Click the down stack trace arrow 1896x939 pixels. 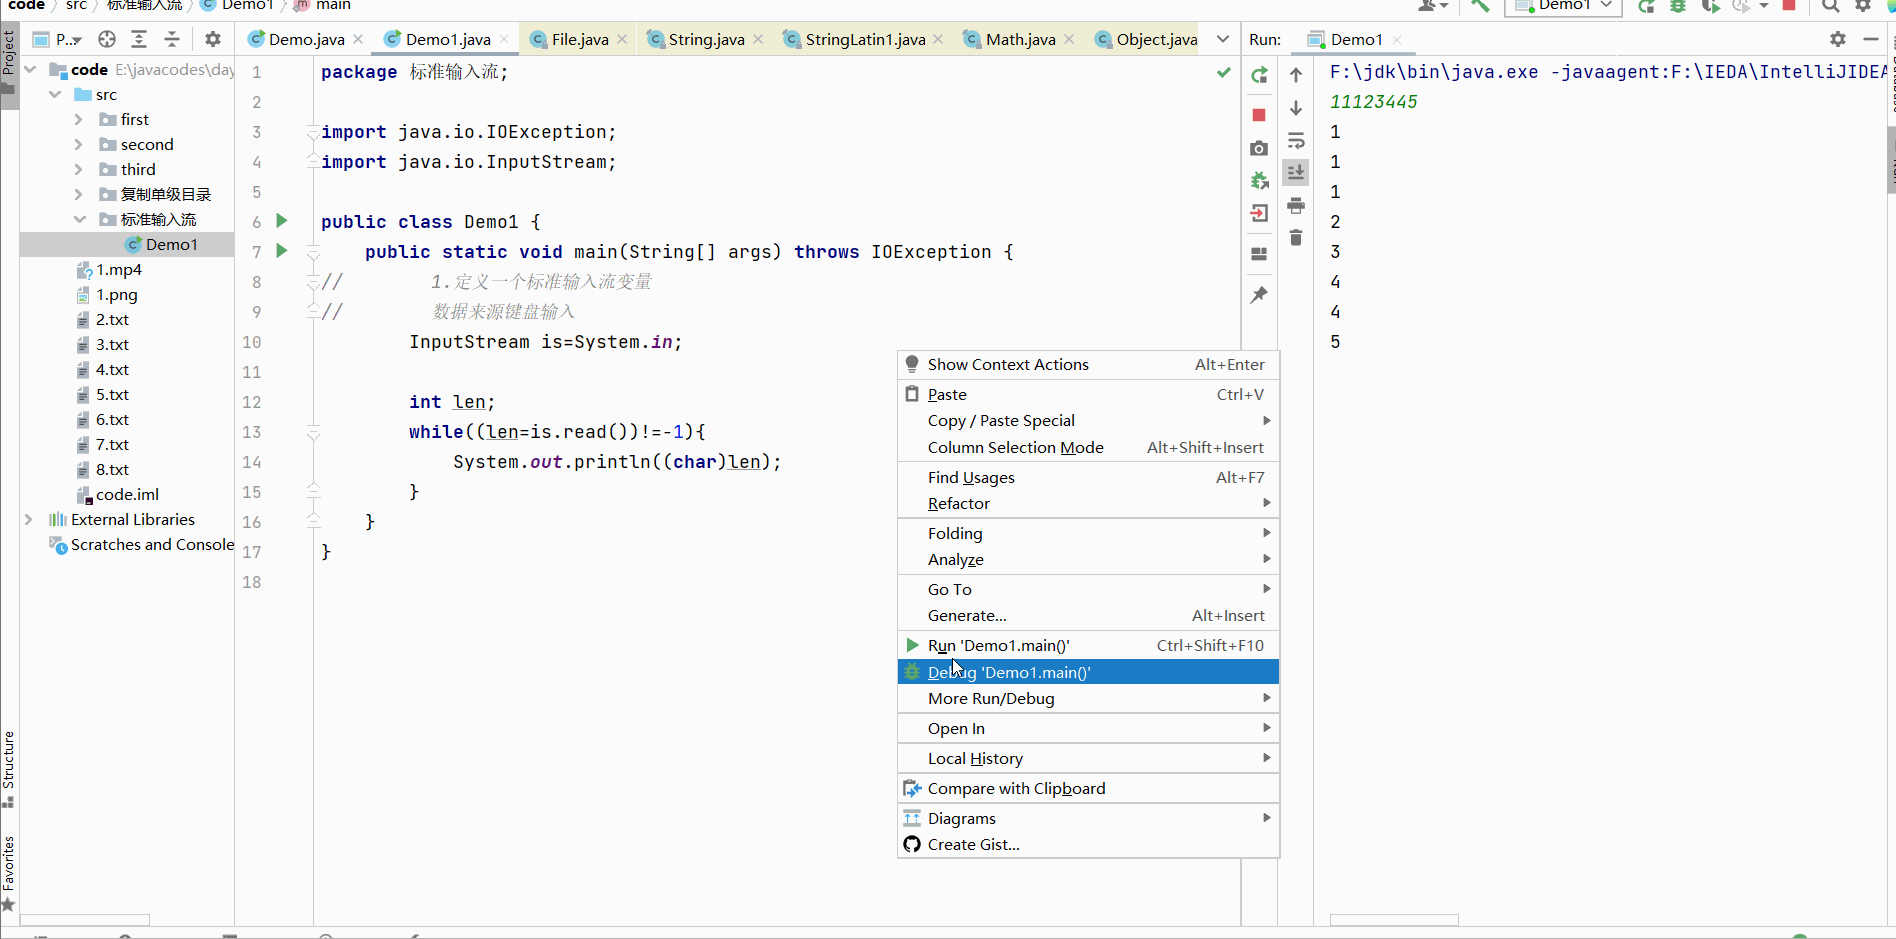point(1296,108)
